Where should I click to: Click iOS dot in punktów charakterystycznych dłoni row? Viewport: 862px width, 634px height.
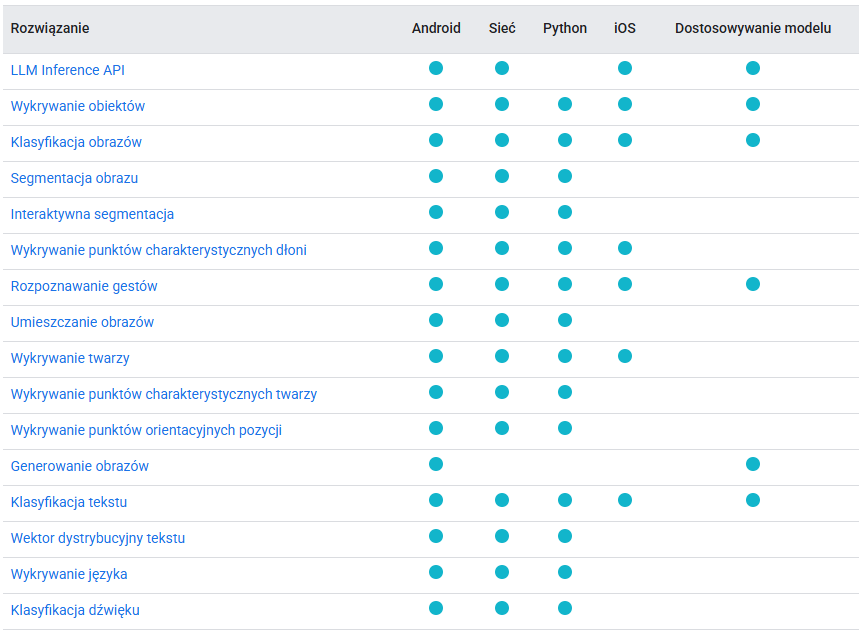625,249
